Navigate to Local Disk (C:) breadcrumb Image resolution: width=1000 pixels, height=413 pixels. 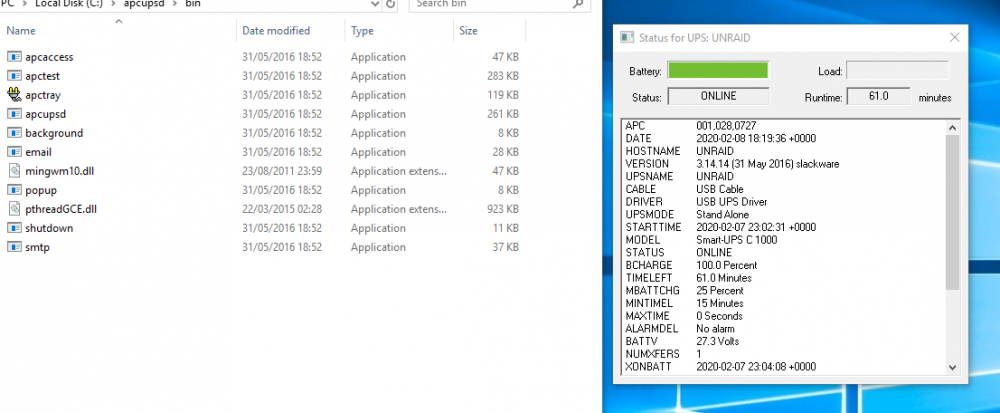(70, 4)
